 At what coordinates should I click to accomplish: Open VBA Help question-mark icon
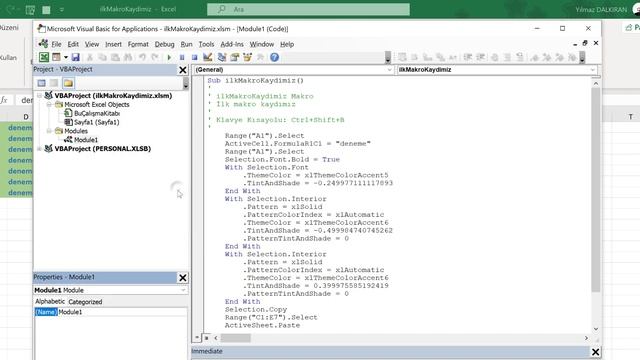tap(274, 58)
